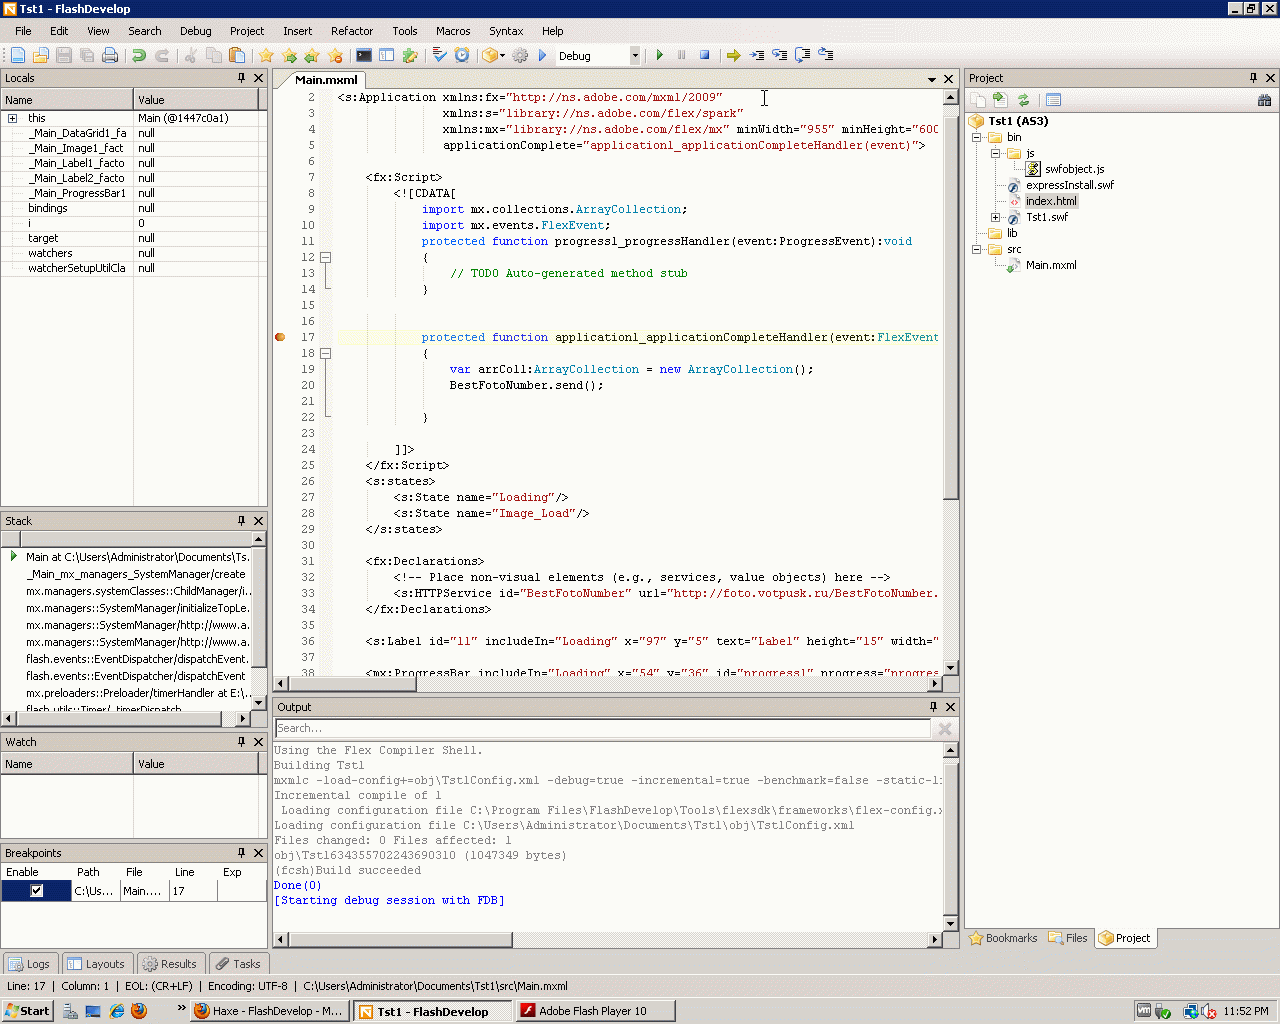The height and width of the screenshot is (1024, 1280).
Task: Refresh the Project panel tree
Action: pyautogui.click(x=1023, y=100)
